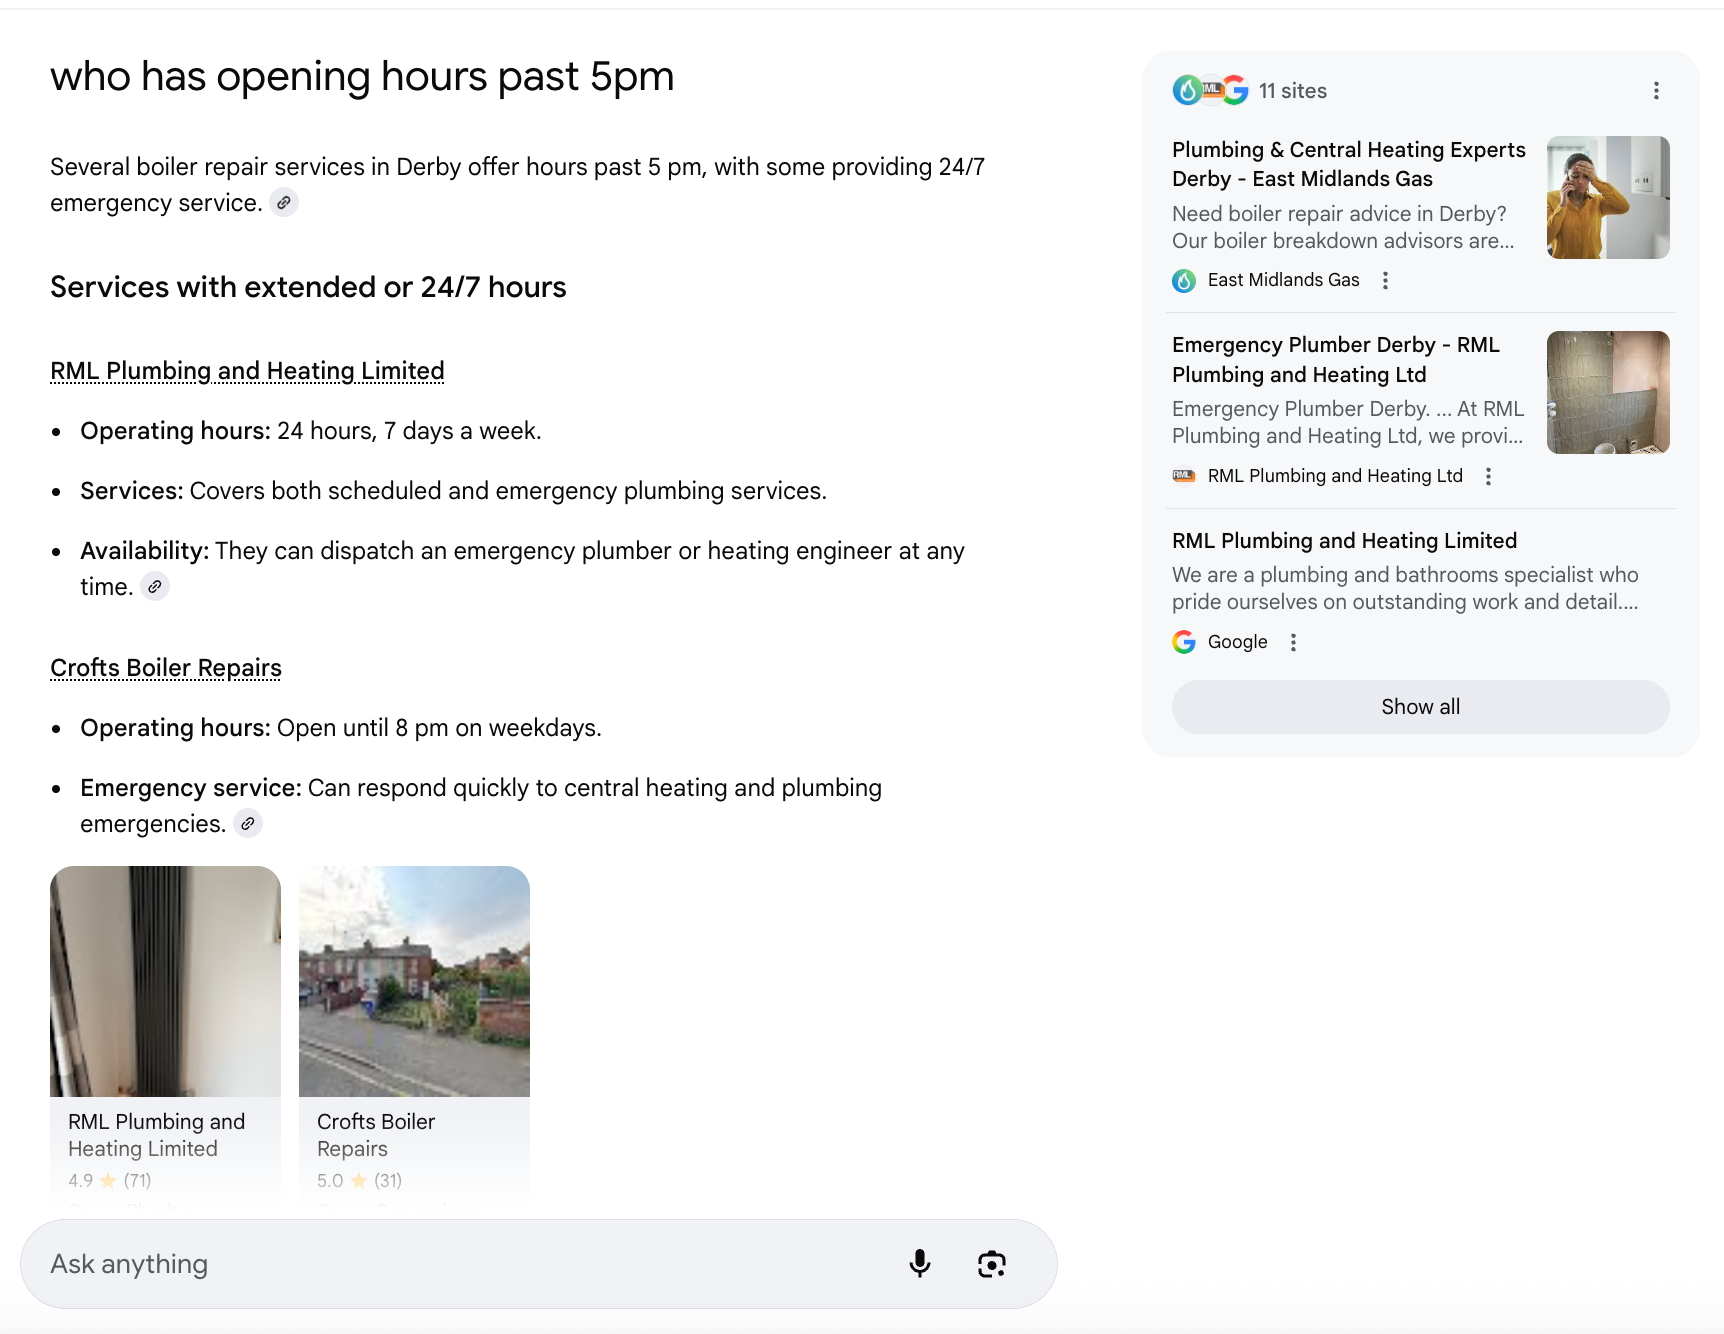Open the Crofts Boiler Repairs heading link
This screenshot has width=1724, height=1334.
166,668
